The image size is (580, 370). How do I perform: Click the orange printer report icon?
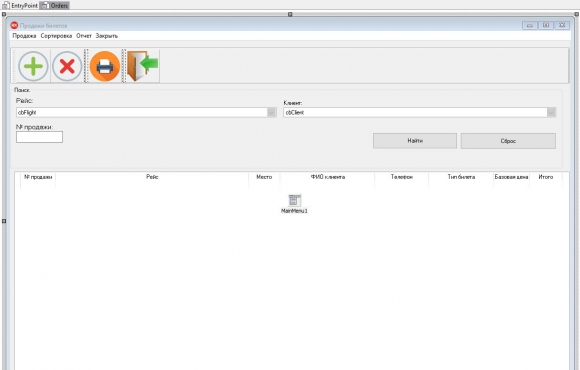click(105, 67)
